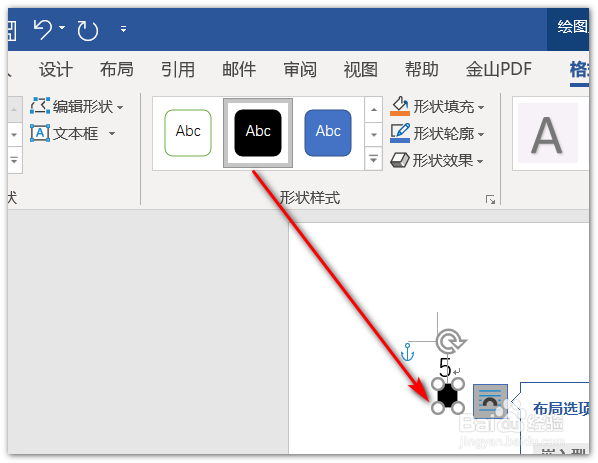Image resolution: width=598 pixels, height=463 pixels.
Task: Switch to 金山PDF tab
Action: point(499,69)
